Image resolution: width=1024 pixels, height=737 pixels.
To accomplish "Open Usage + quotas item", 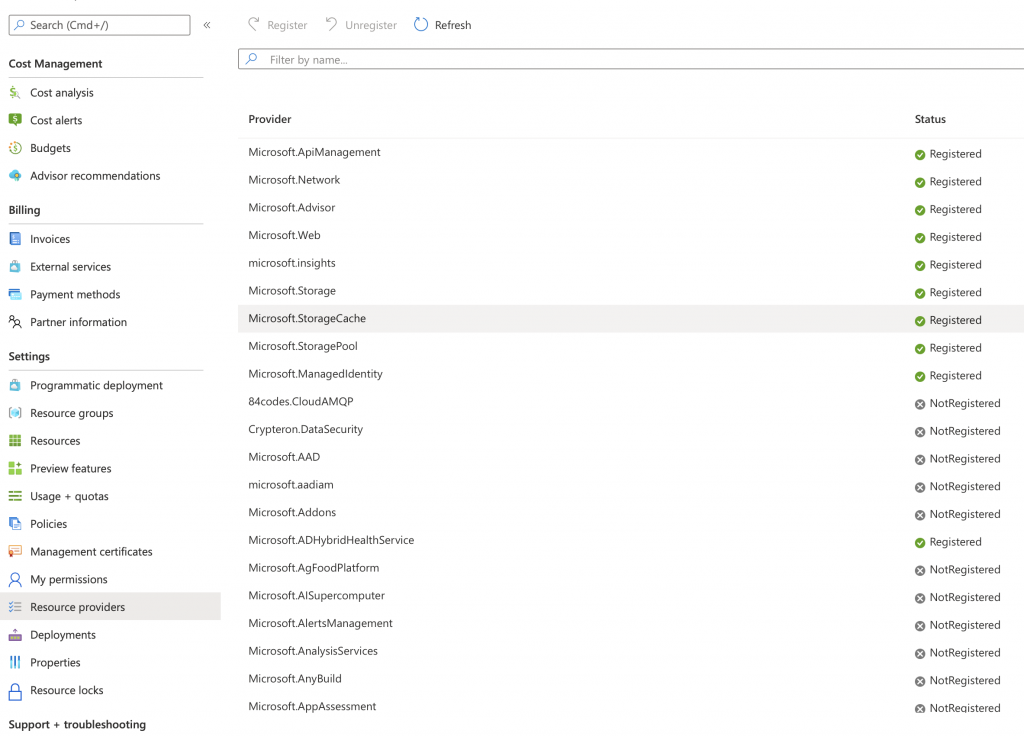I will [x=69, y=496].
